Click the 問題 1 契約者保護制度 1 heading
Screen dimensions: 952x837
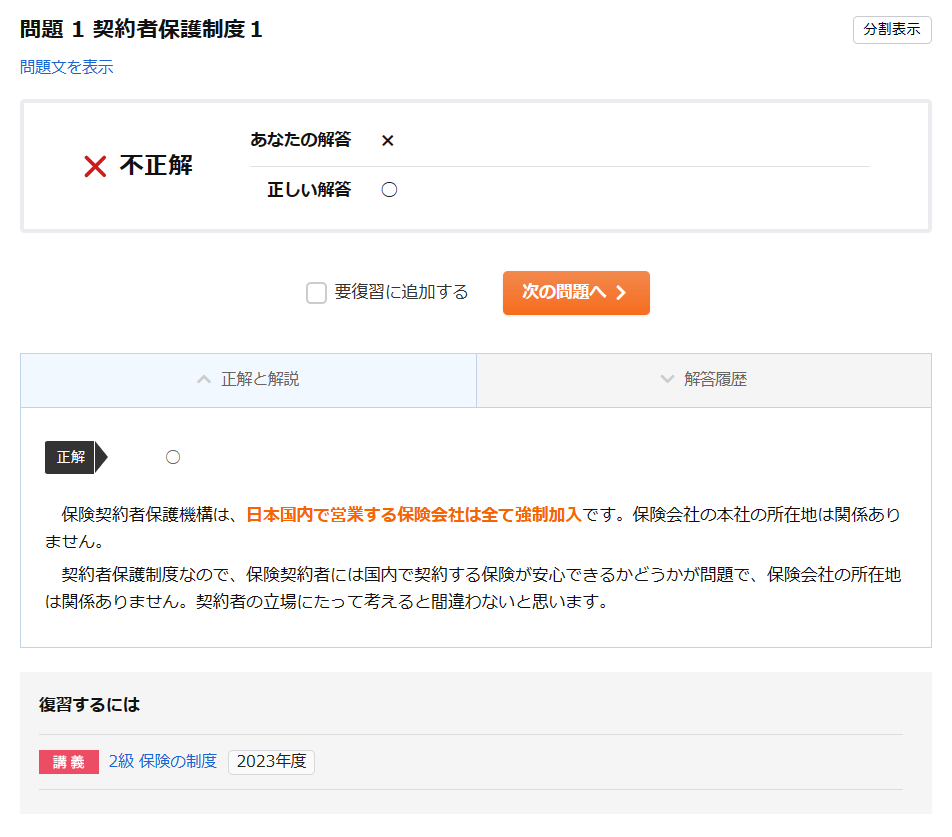click(x=141, y=29)
